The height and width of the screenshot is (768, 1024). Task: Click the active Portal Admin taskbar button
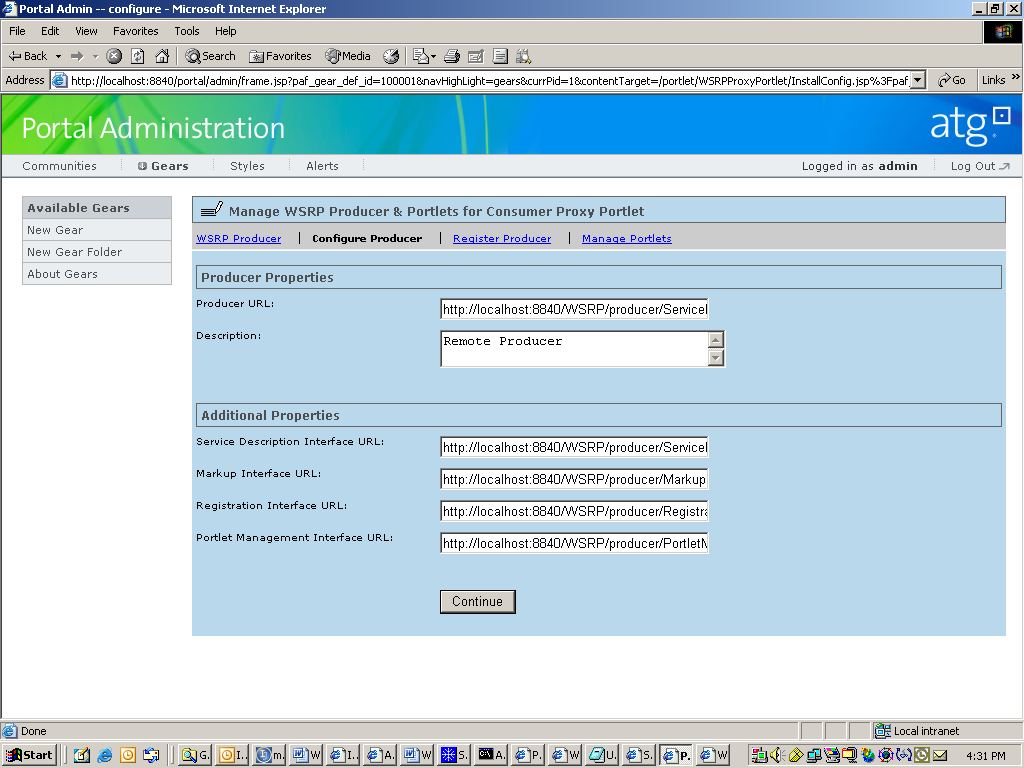(x=675, y=755)
